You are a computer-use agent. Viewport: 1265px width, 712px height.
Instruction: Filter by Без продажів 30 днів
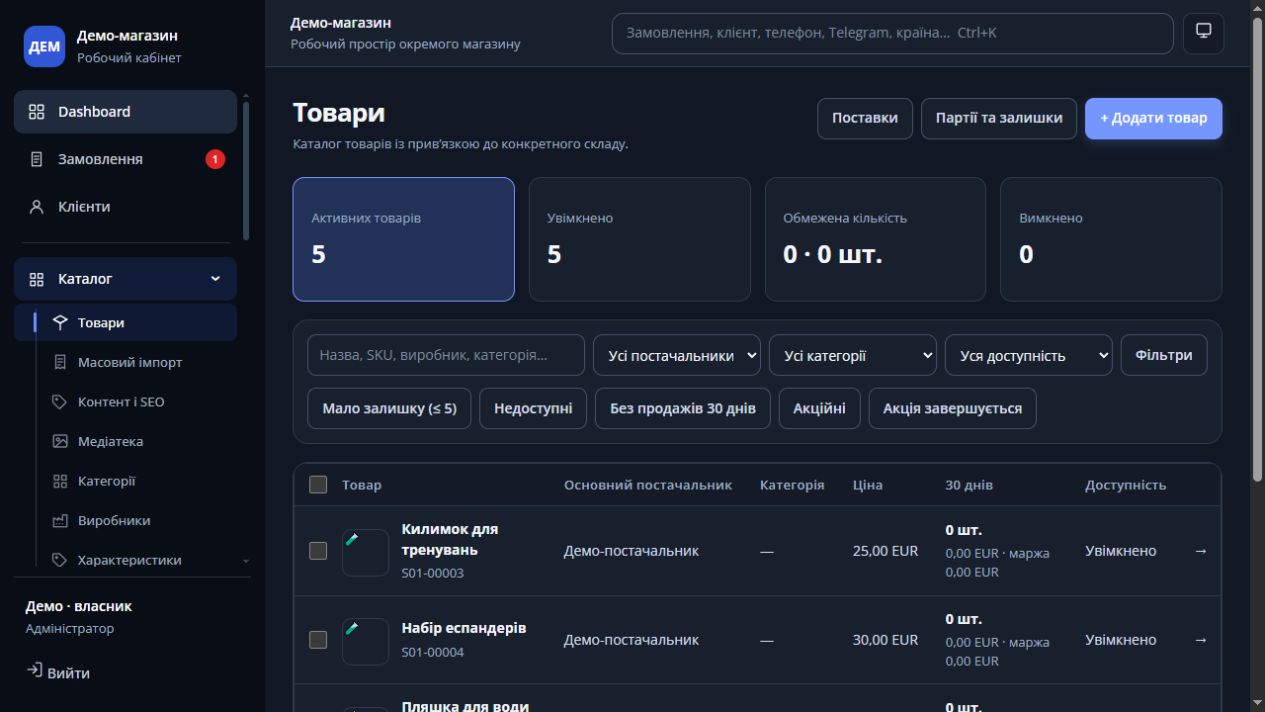coord(683,408)
